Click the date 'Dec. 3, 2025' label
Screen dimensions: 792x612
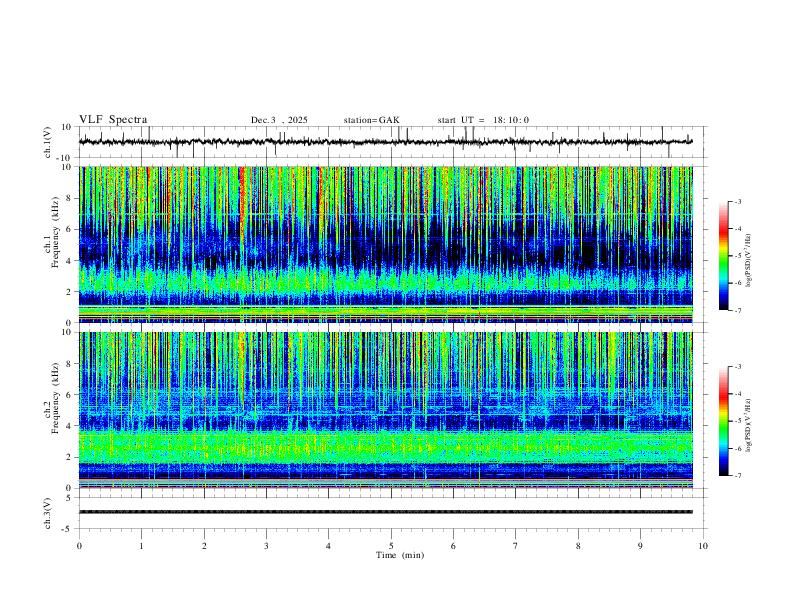pyautogui.click(x=279, y=120)
